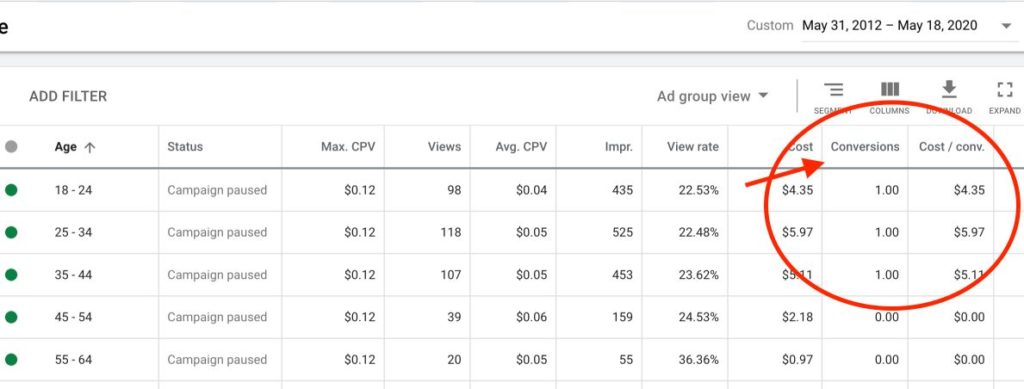The height and width of the screenshot is (389, 1024).
Task: Toggle status dot for 35 - 44 row
Action: [11, 275]
